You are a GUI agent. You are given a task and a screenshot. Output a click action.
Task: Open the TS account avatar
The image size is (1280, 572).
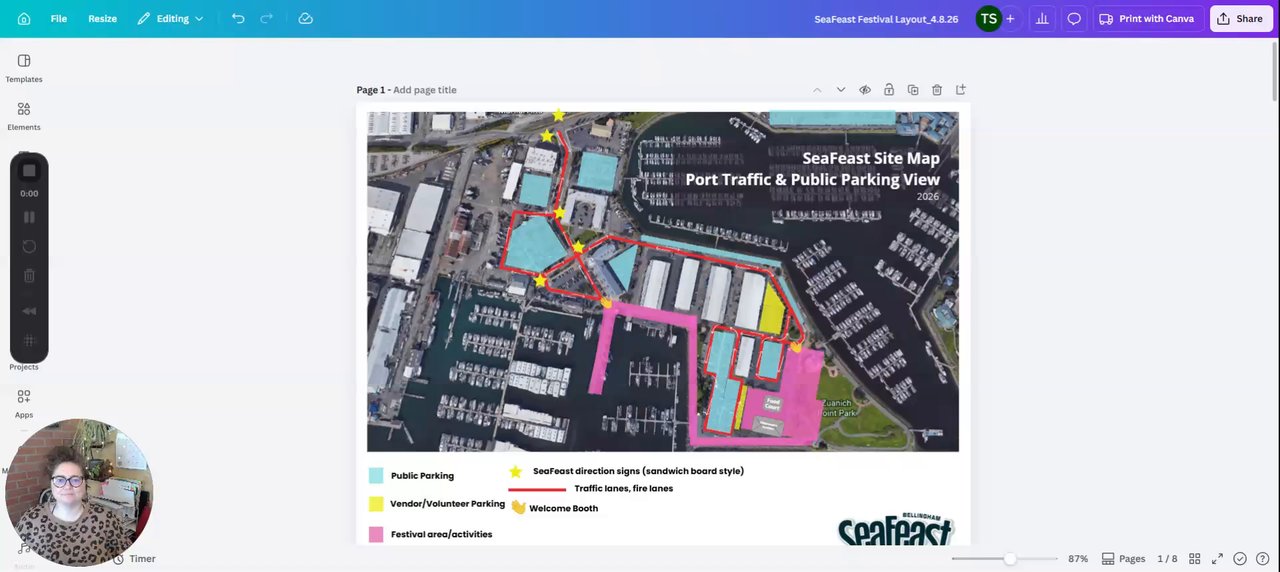click(x=988, y=19)
